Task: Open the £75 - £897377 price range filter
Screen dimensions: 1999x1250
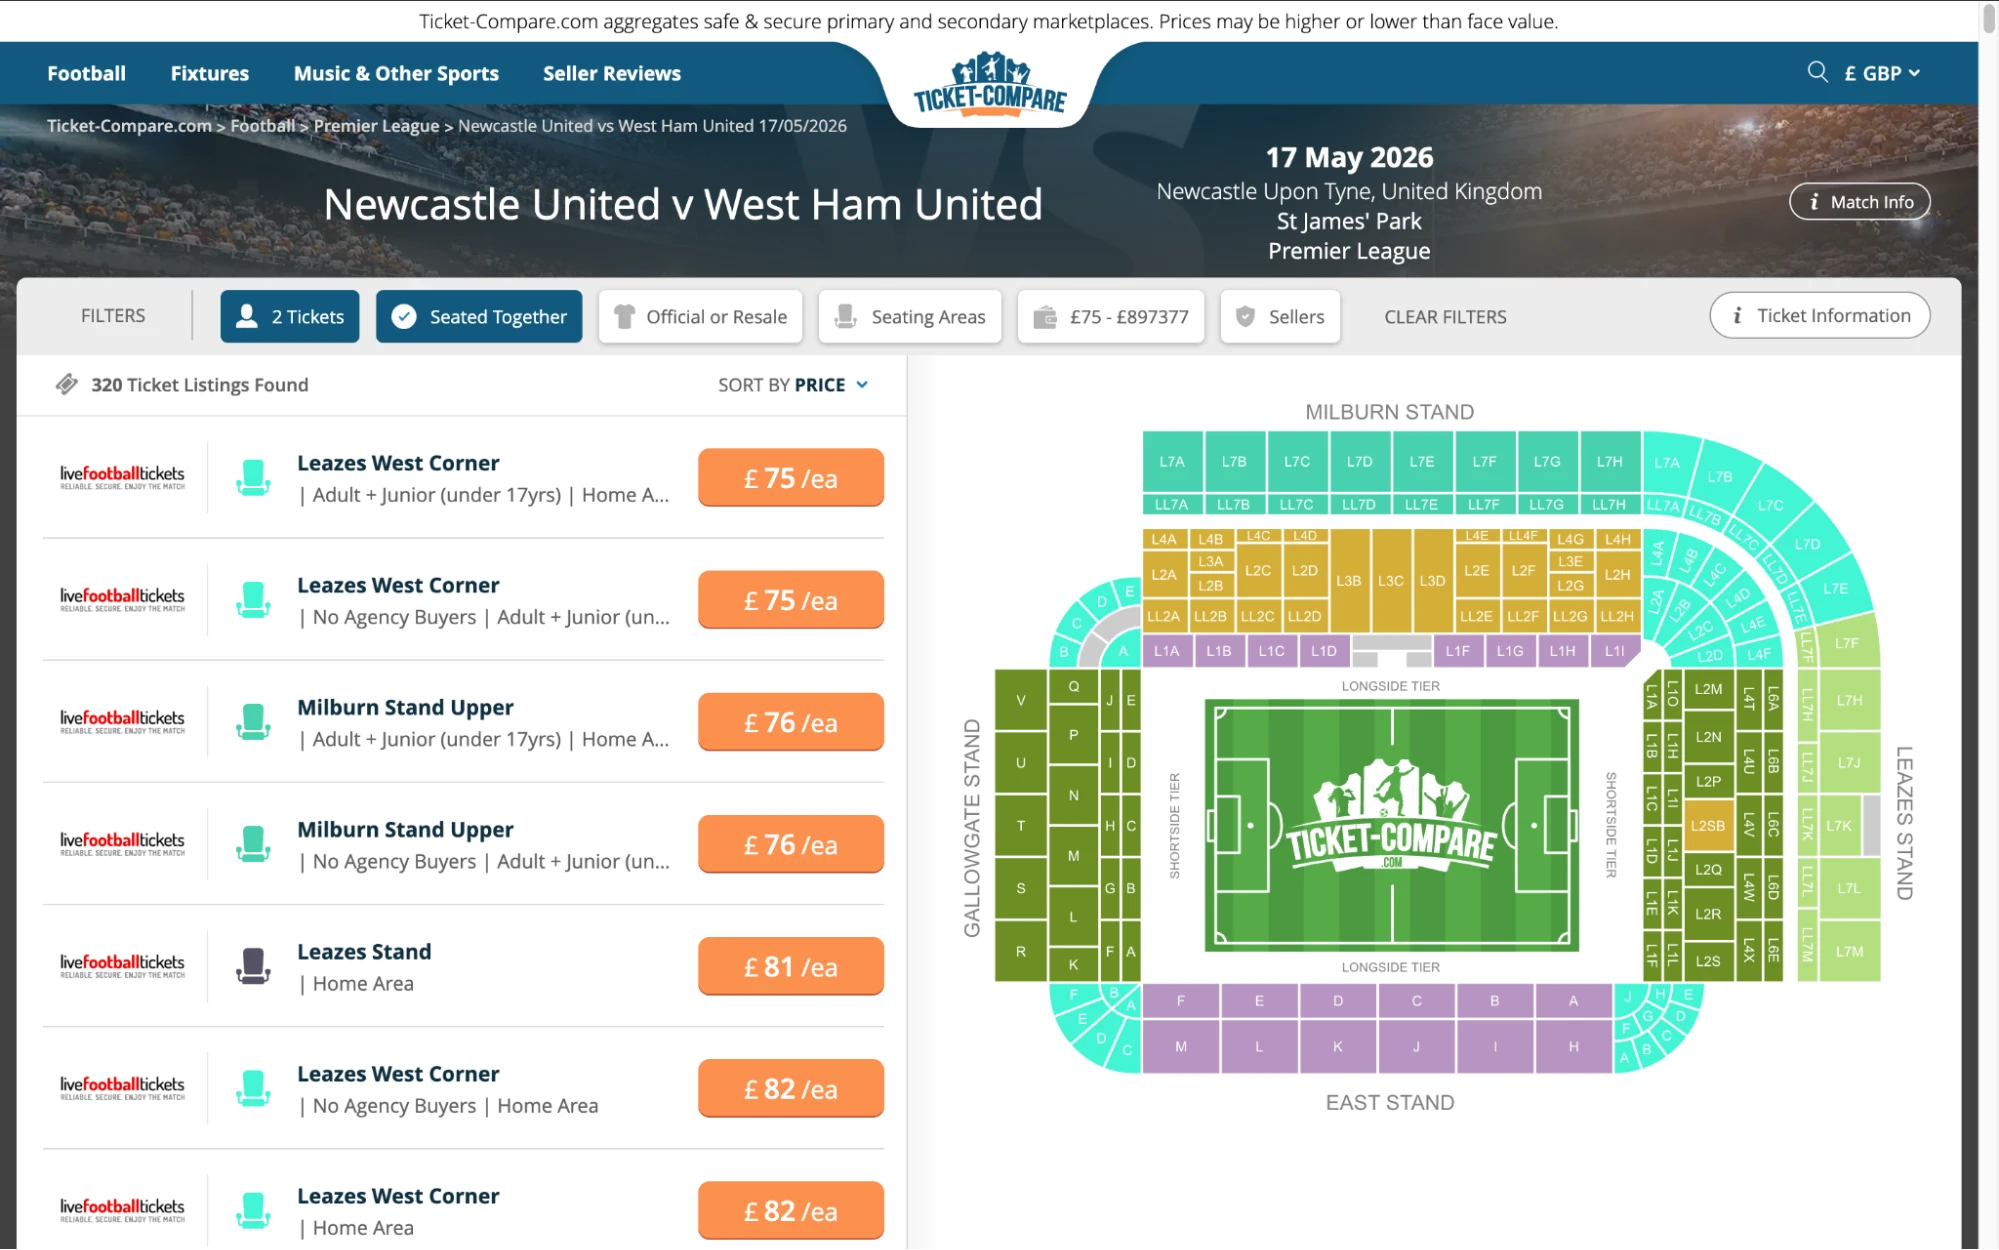Action: [1110, 316]
